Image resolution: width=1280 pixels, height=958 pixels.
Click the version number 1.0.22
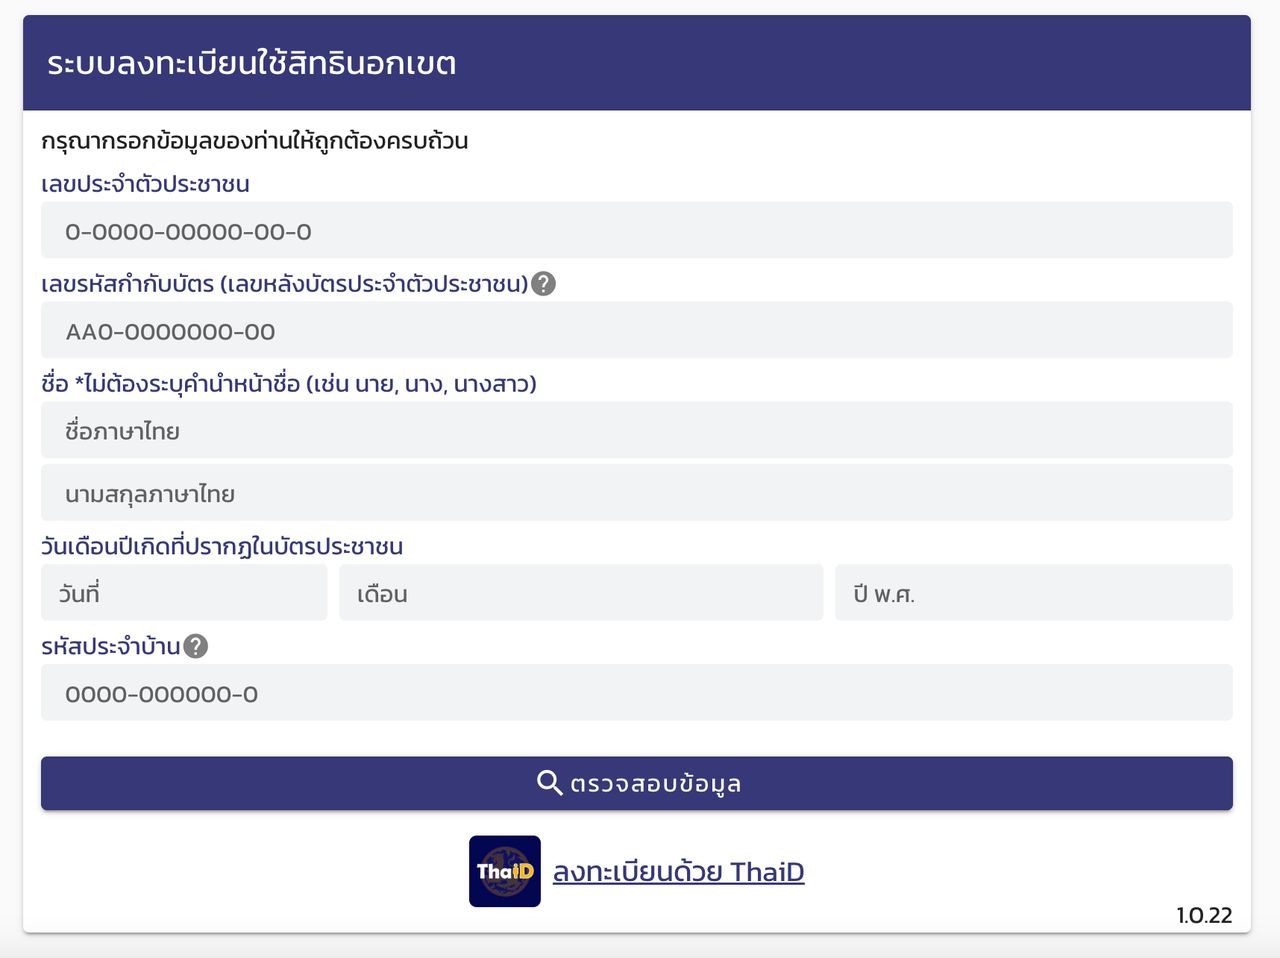[x=1204, y=915]
